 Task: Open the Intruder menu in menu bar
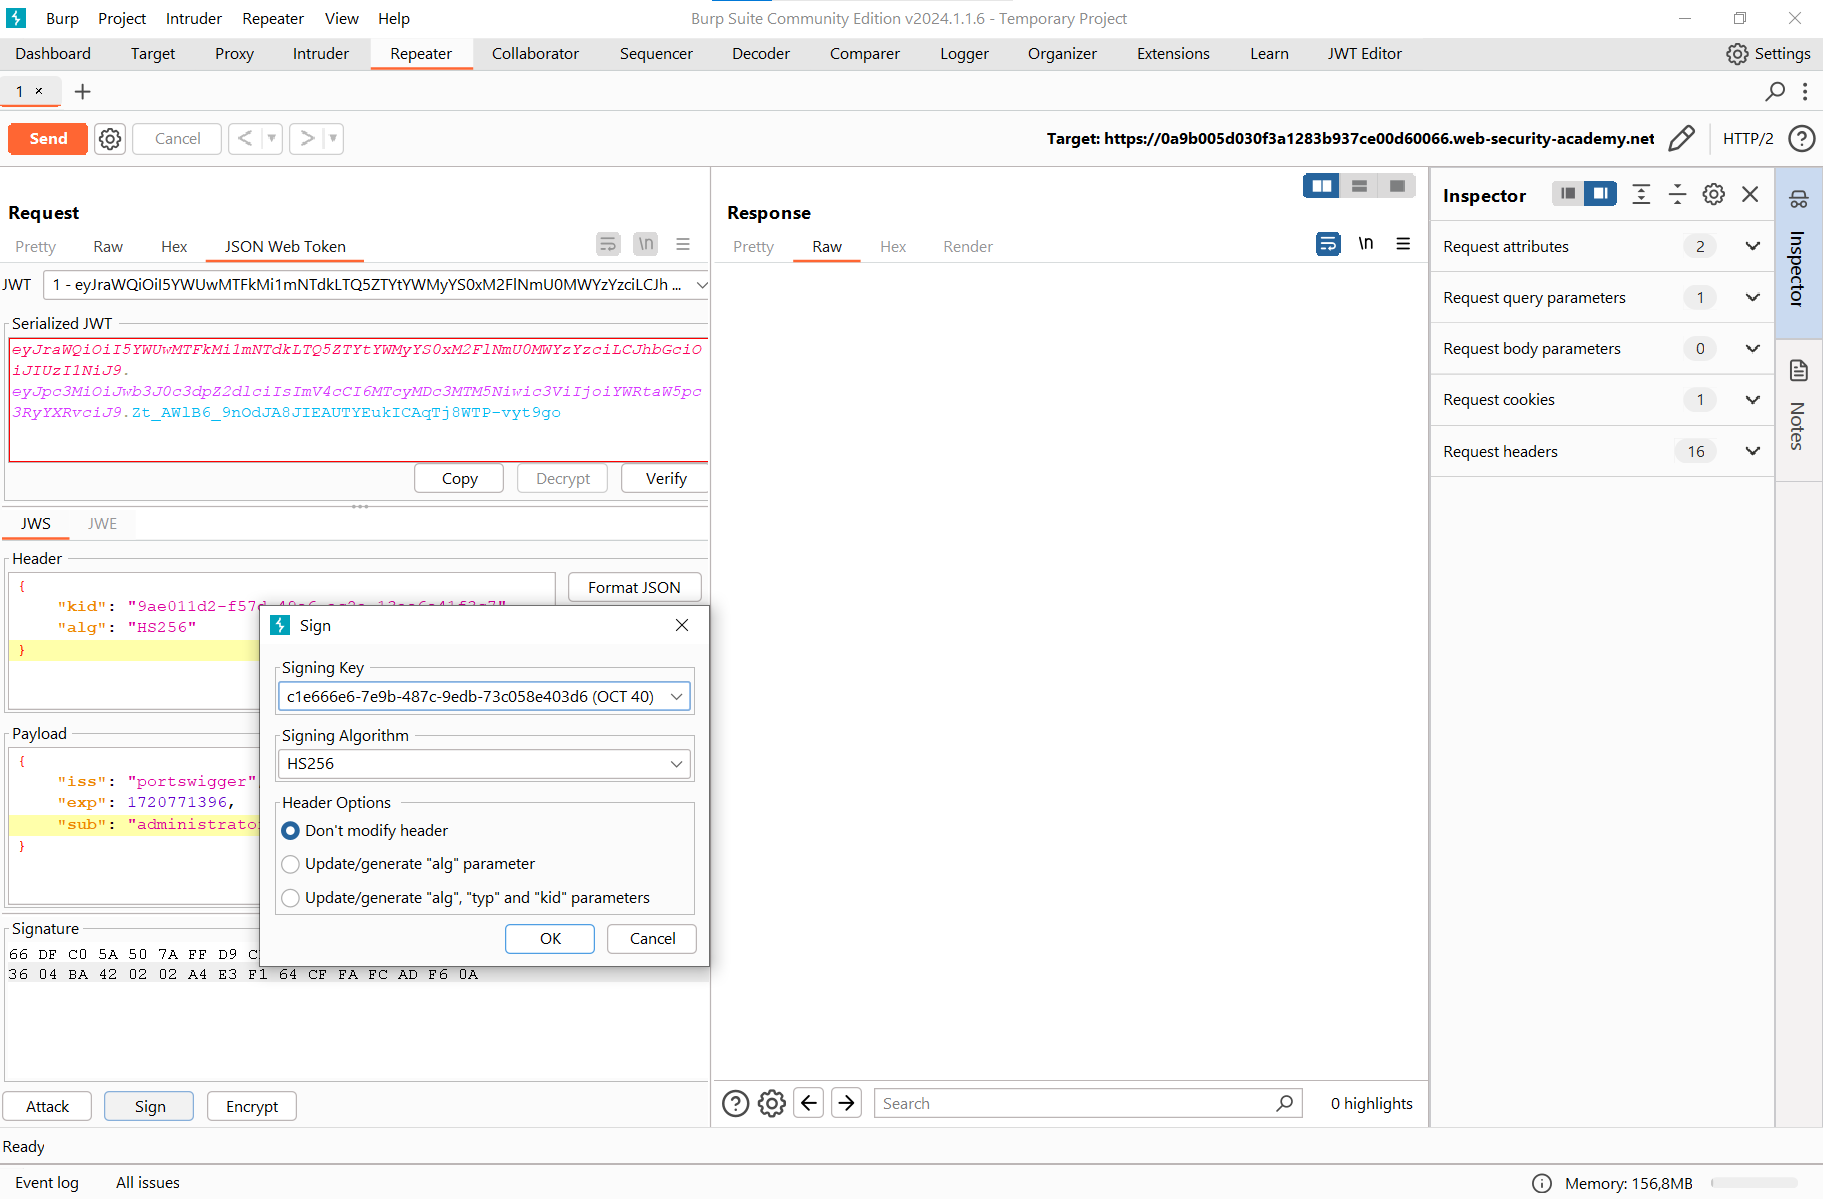194,18
